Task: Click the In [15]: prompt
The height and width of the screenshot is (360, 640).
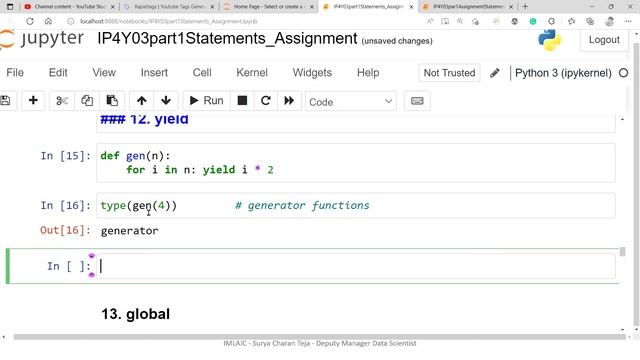Action: [x=65, y=156]
